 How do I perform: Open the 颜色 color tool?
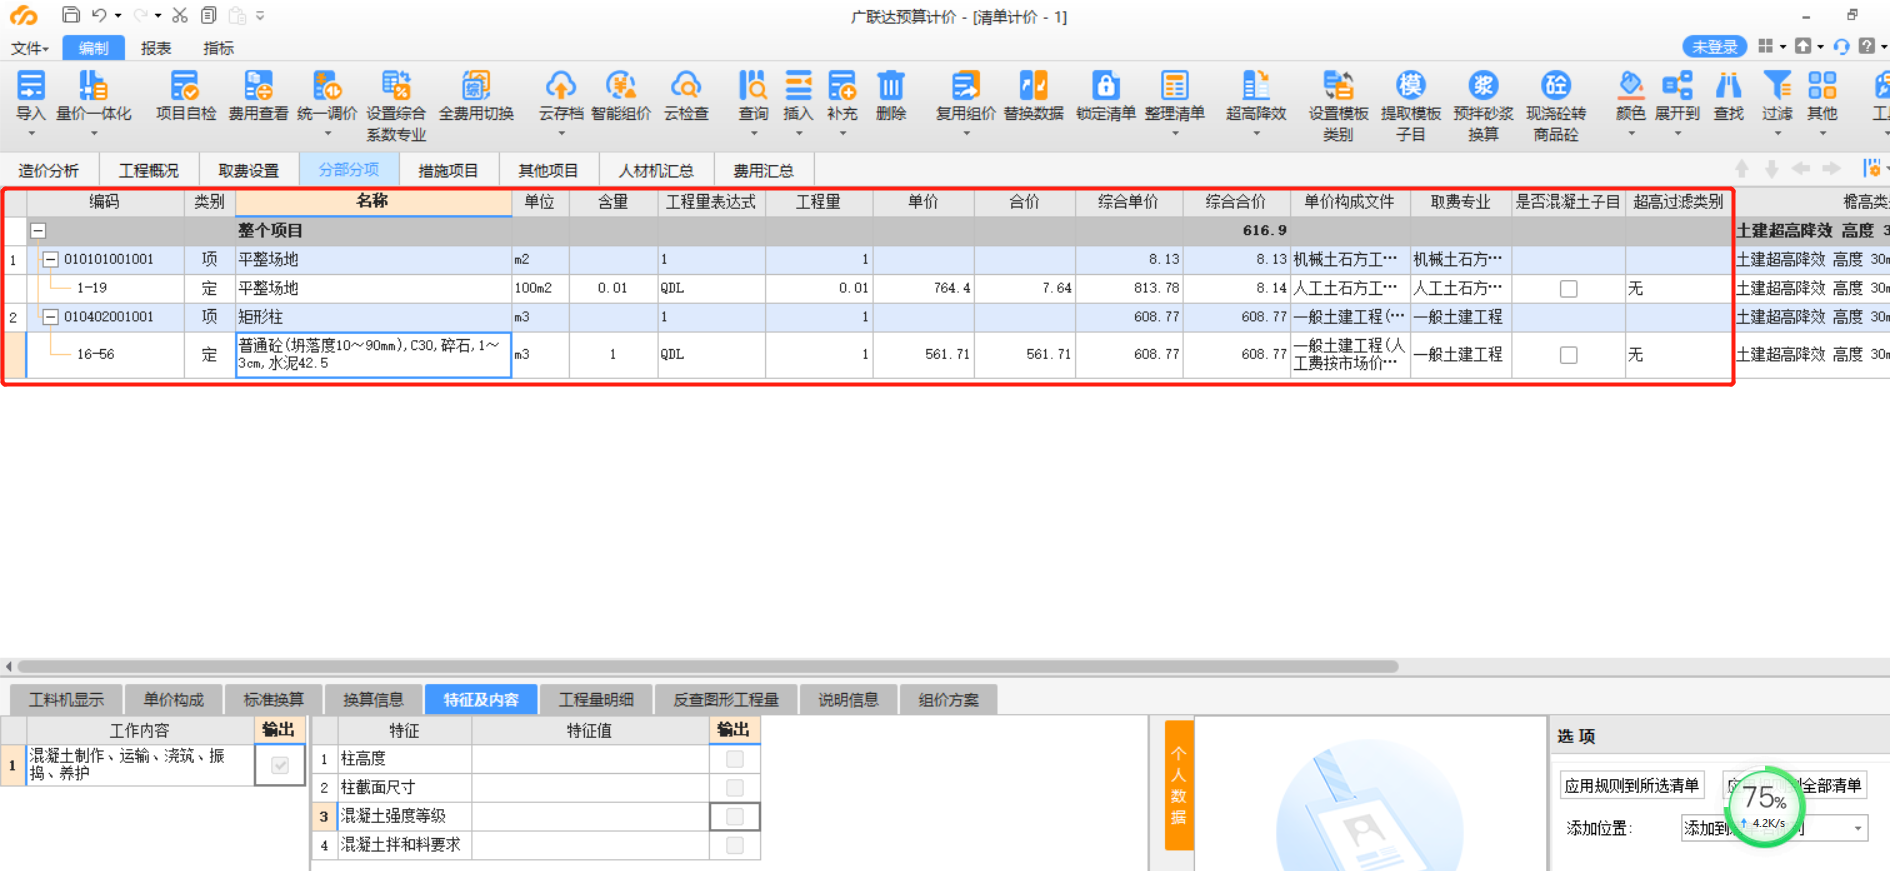(x=1631, y=98)
